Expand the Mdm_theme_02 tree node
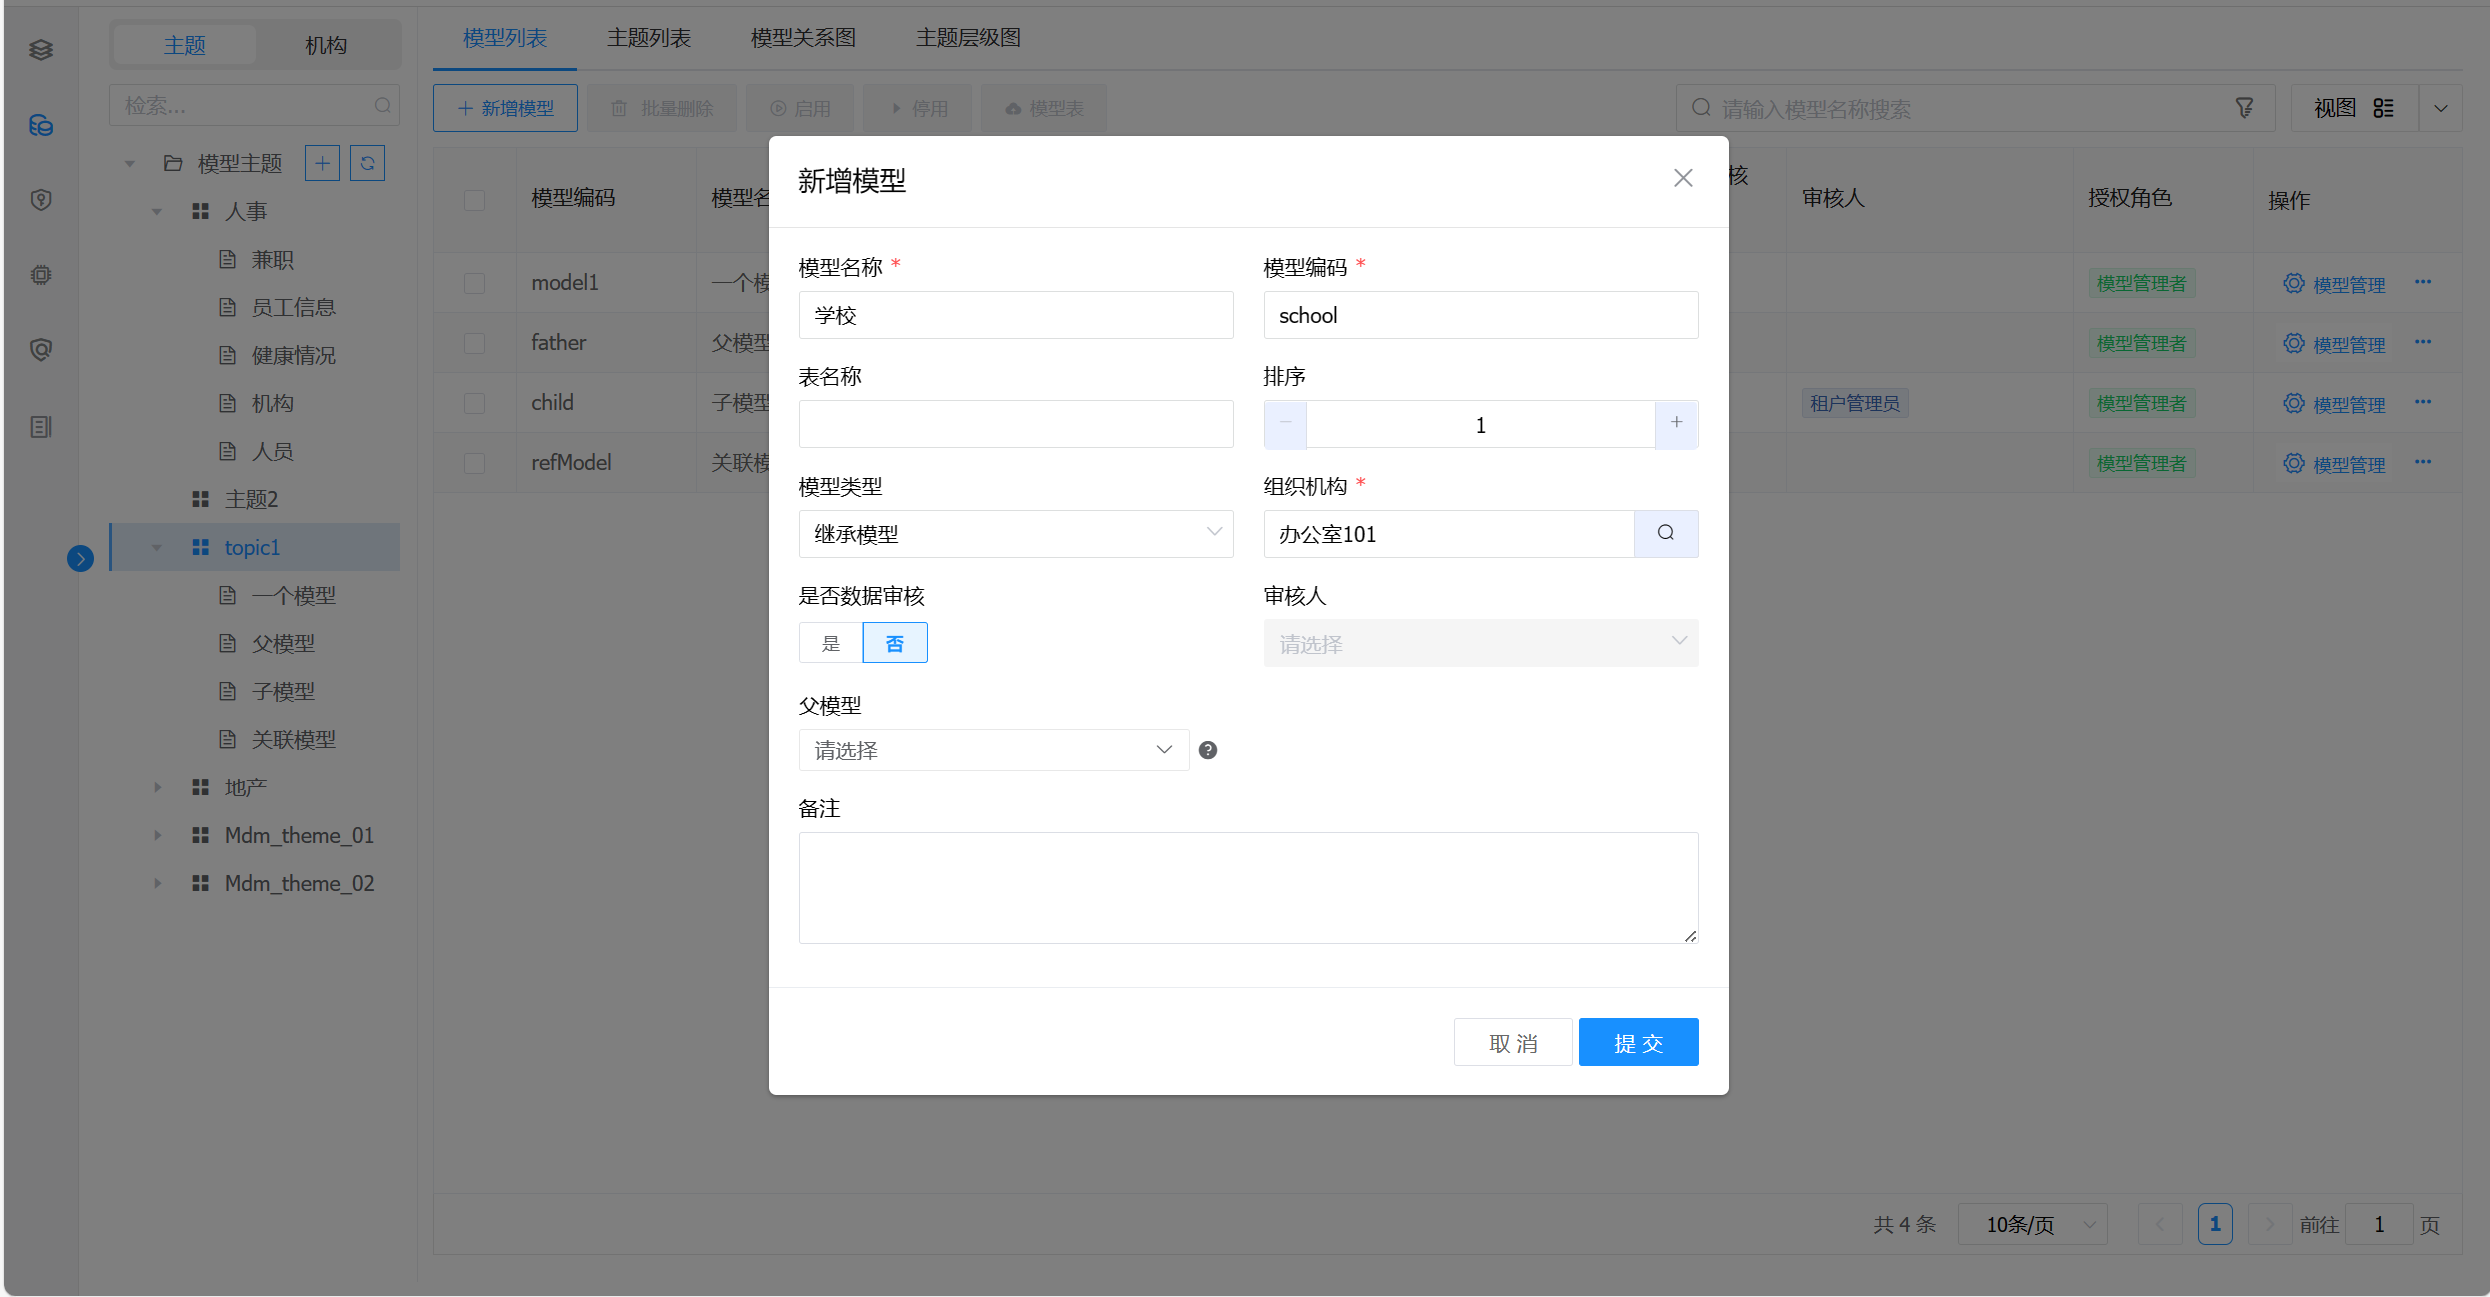 (x=157, y=883)
